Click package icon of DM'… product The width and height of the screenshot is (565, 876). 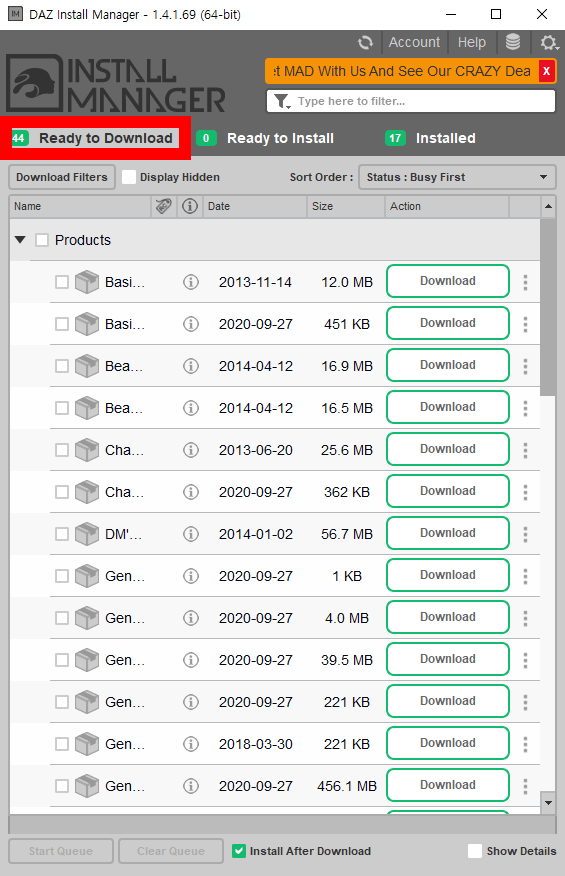coord(87,534)
